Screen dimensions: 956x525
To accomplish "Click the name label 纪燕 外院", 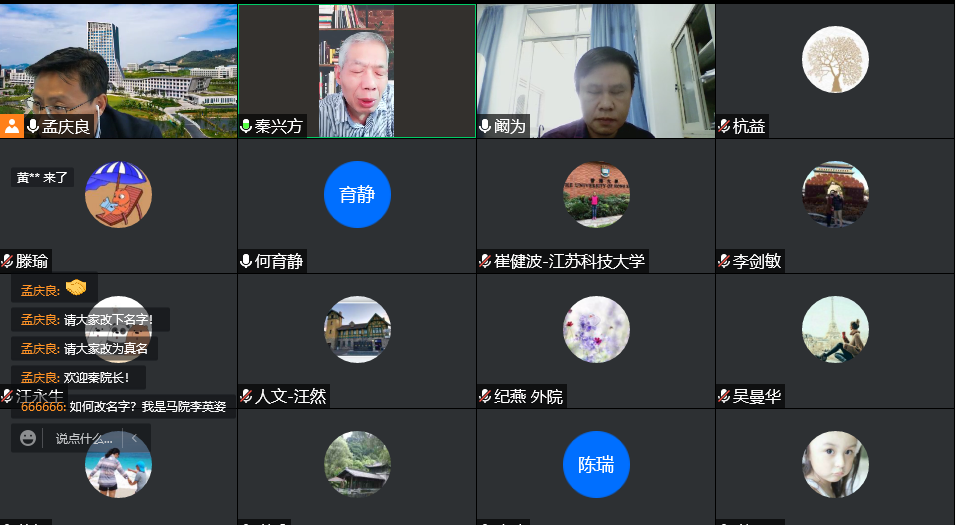I will 528,396.
